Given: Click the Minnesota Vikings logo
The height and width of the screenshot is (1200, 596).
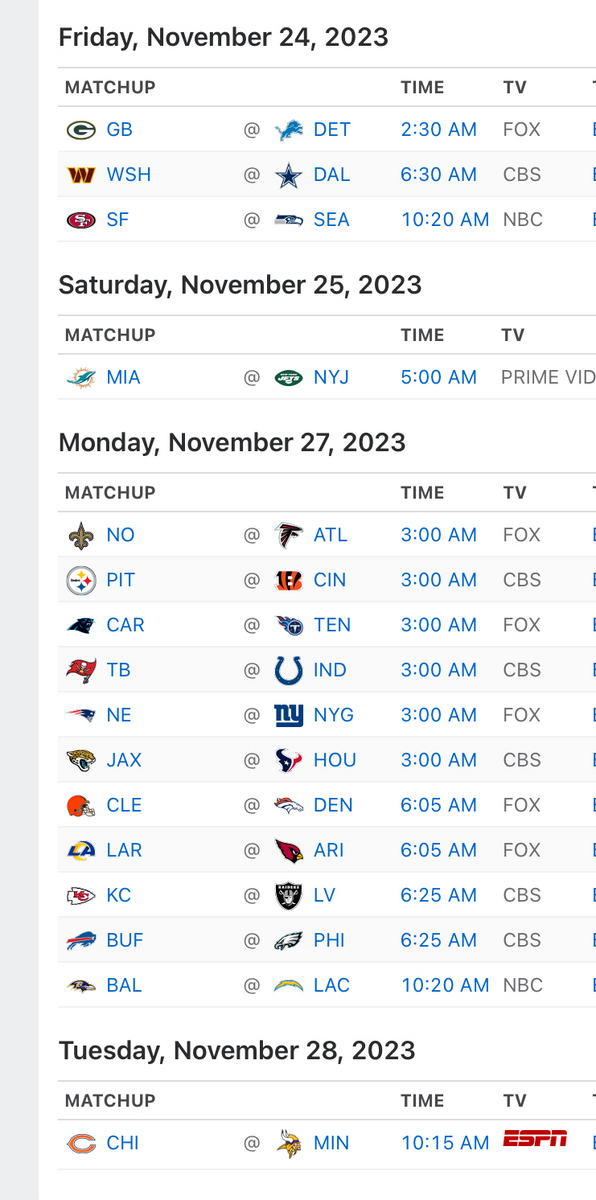Looking at the screenshot, I should tap(288, 1142).
